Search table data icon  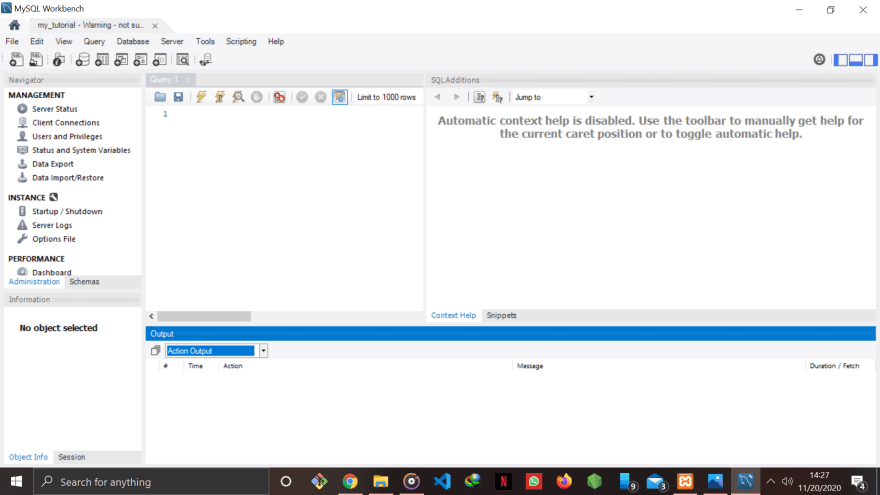pyautogui.click(x=183, y=59)
